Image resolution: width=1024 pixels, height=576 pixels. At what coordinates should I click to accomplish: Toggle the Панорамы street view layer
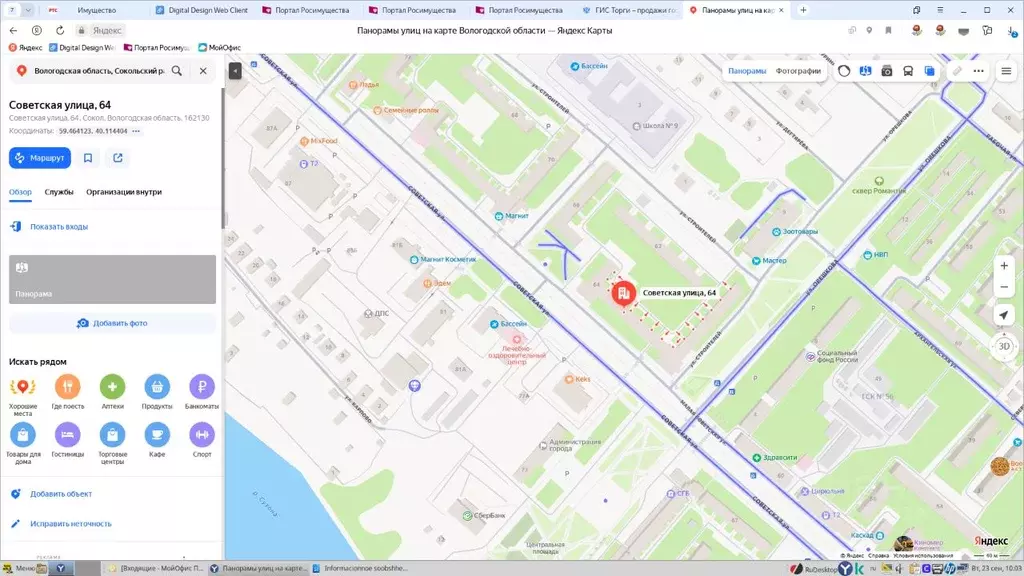point(747,71)
